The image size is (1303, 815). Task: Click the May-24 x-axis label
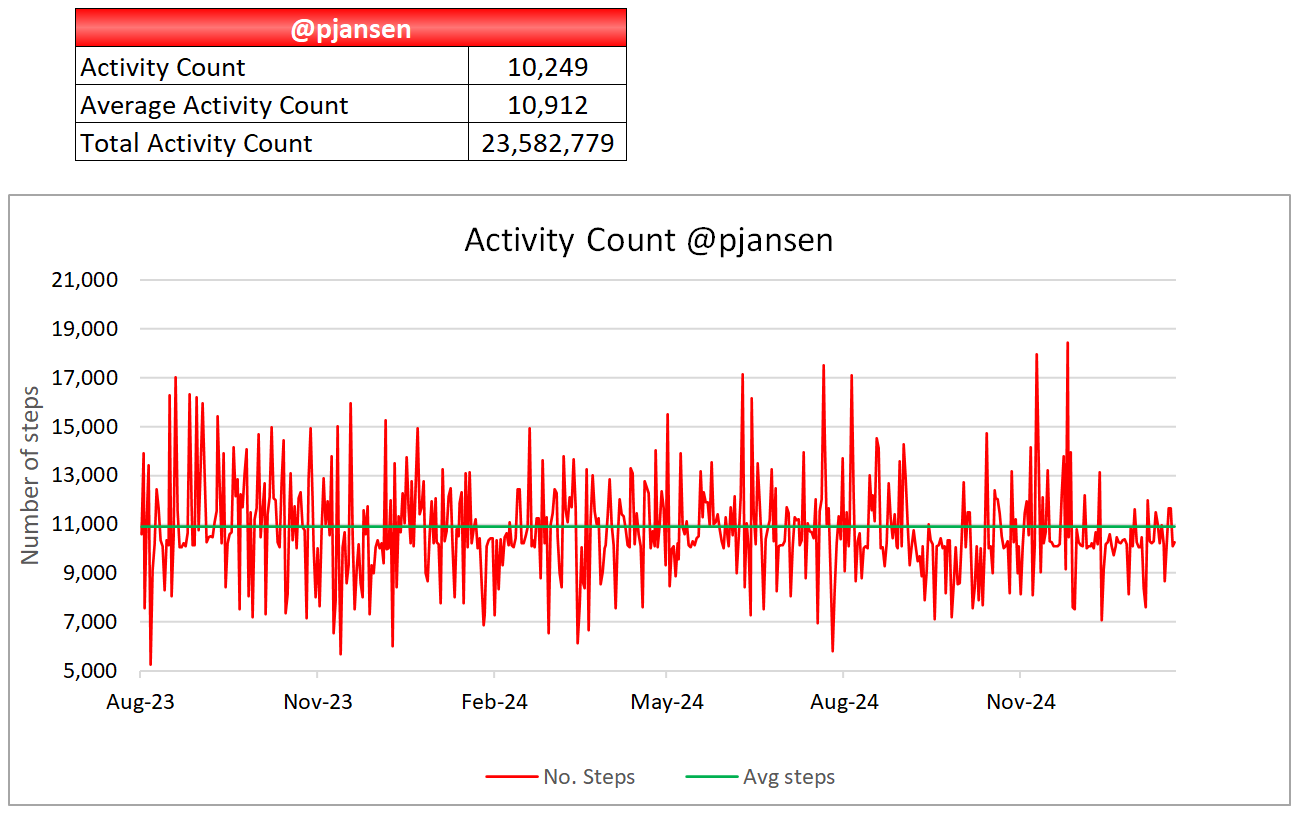click(x=667, y=702)
